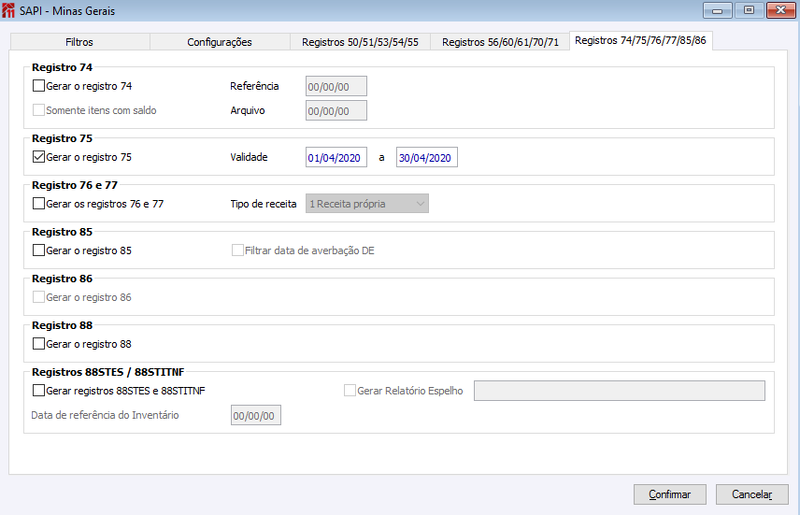Toggle Gerar Relatório Espelho checkbox
This screenshot has width=800, height=515.
point(350,390)
